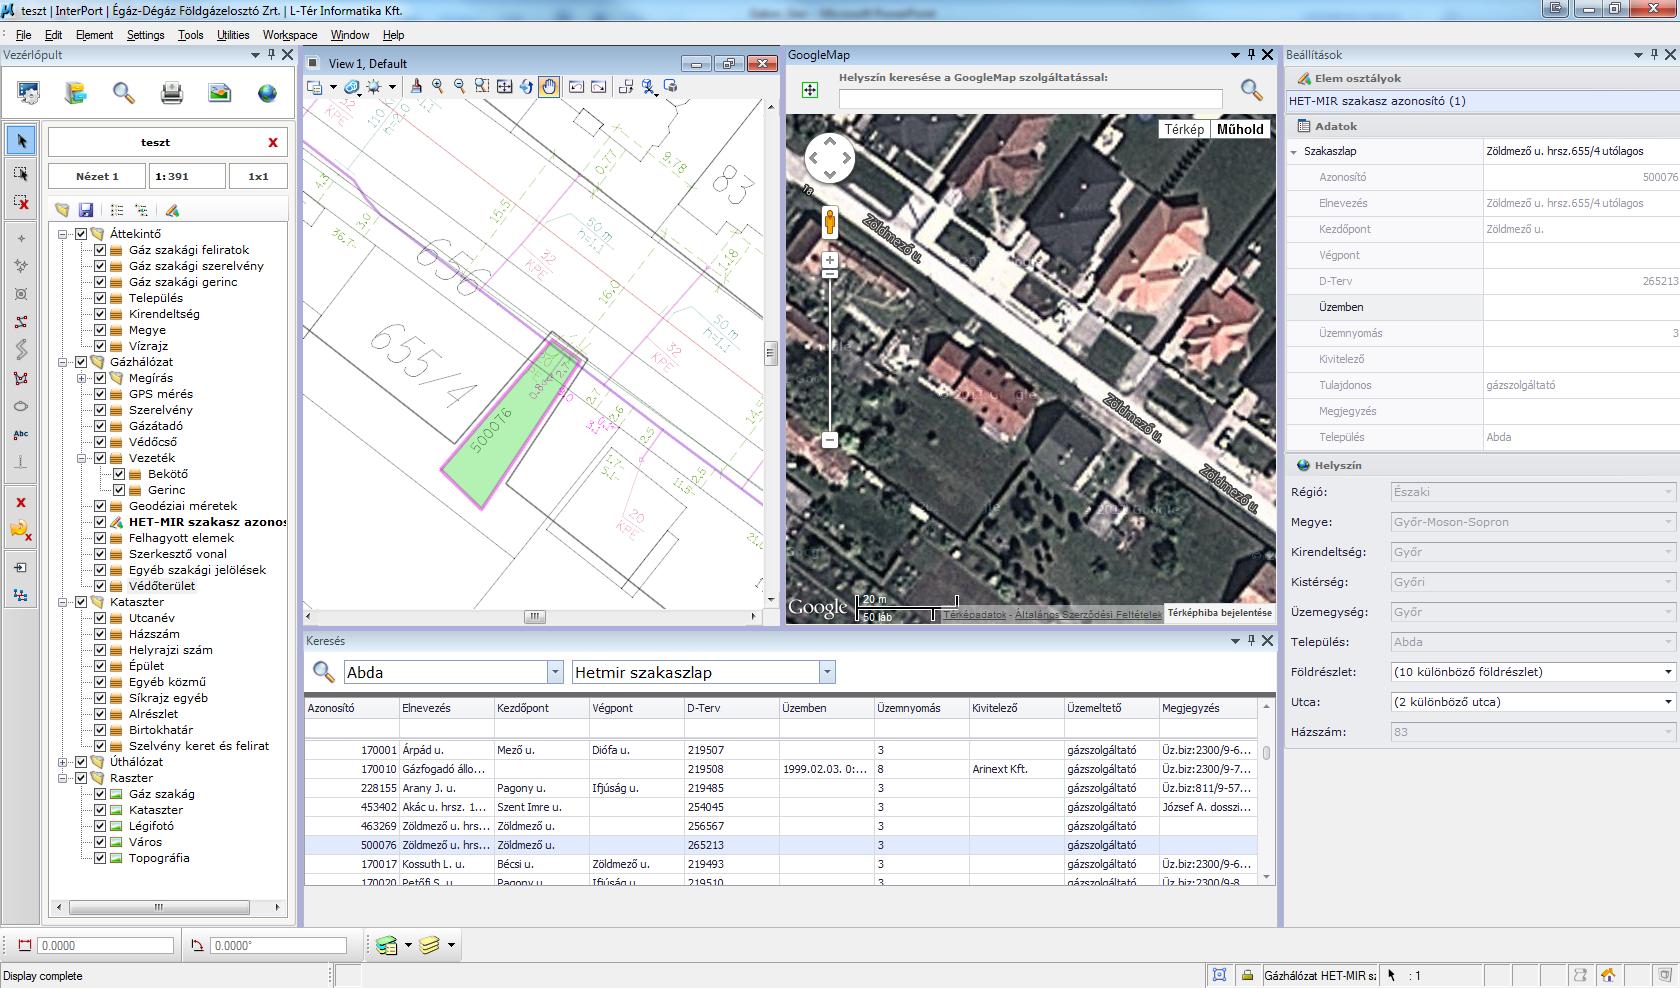Screen dimensions: 1680x988
Task: Open the Utilities menu
Action: pos(233,35)
